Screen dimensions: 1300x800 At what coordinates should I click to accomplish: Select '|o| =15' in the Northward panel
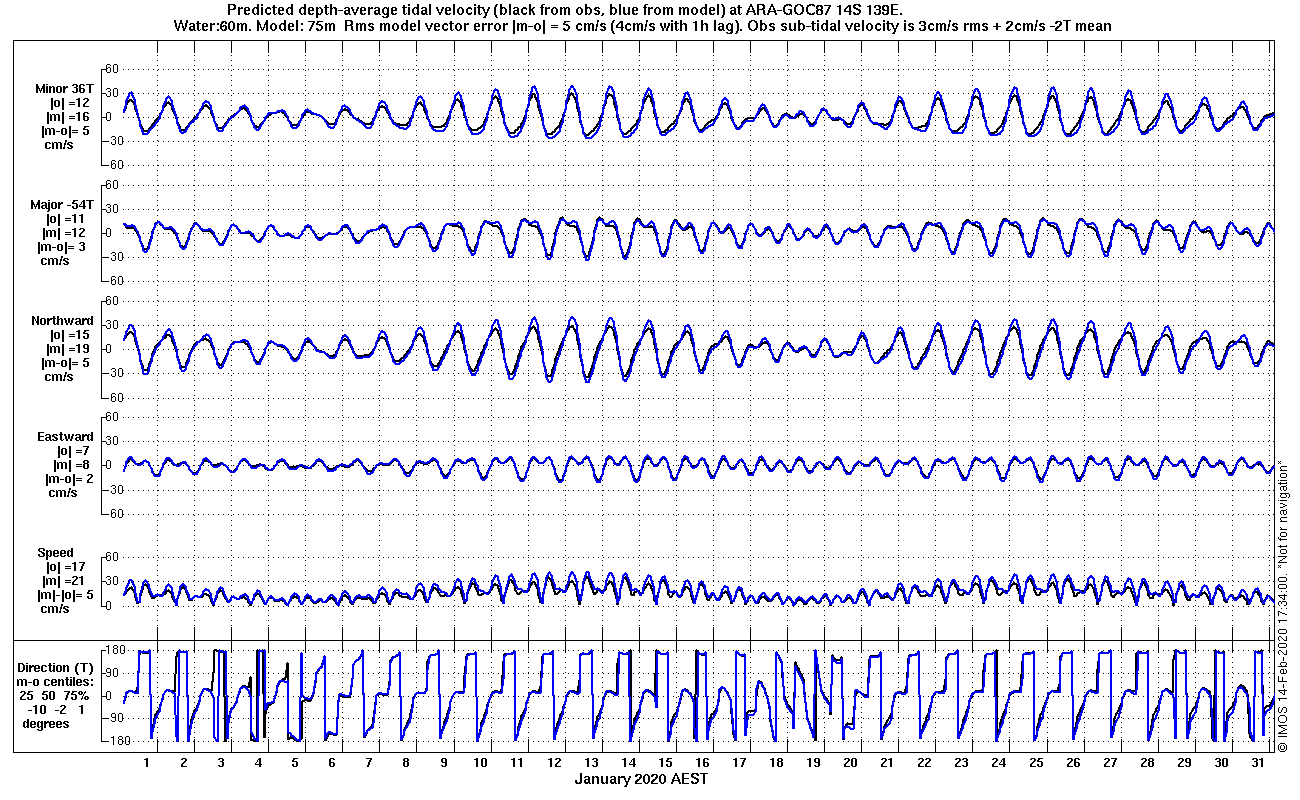(70, 334)
